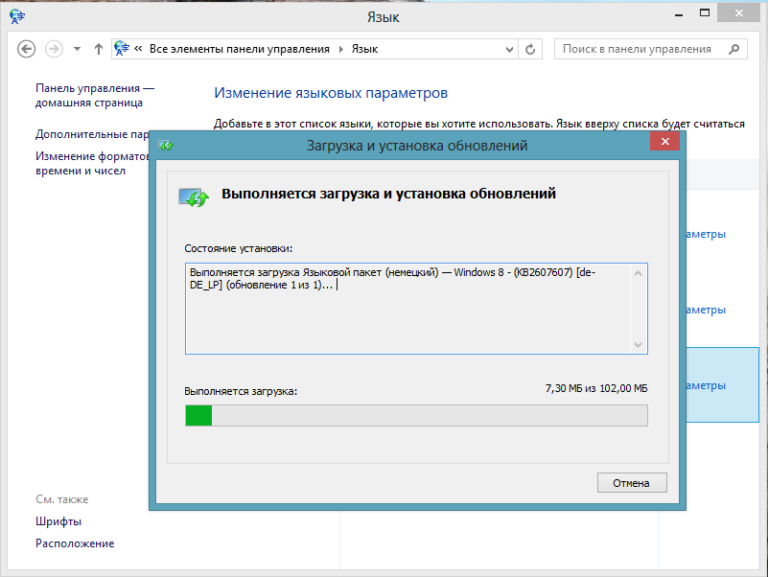This screenshot has width=768, height=577.
Task: Open 'Изменение форматов даты, времени и чисел'
Action: pyautogui.click(x=92, y=163)
